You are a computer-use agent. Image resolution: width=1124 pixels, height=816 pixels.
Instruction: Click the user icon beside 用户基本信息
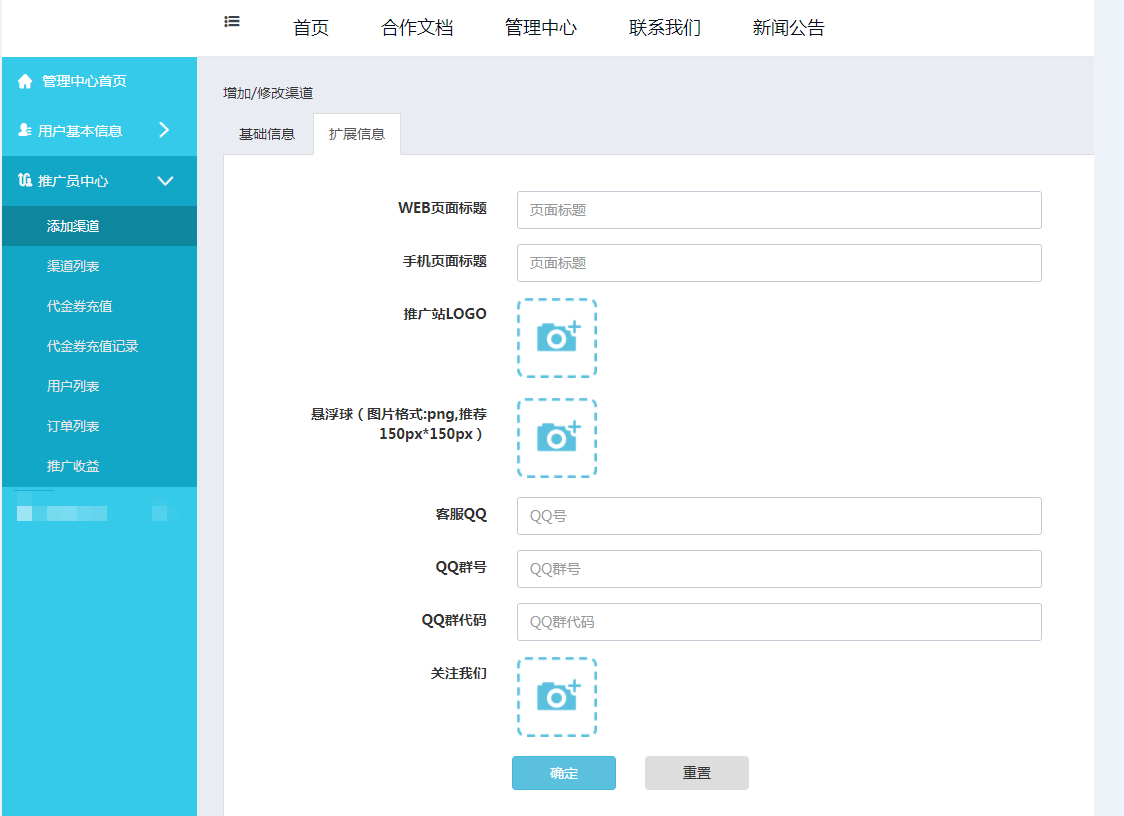click(25, 131)
